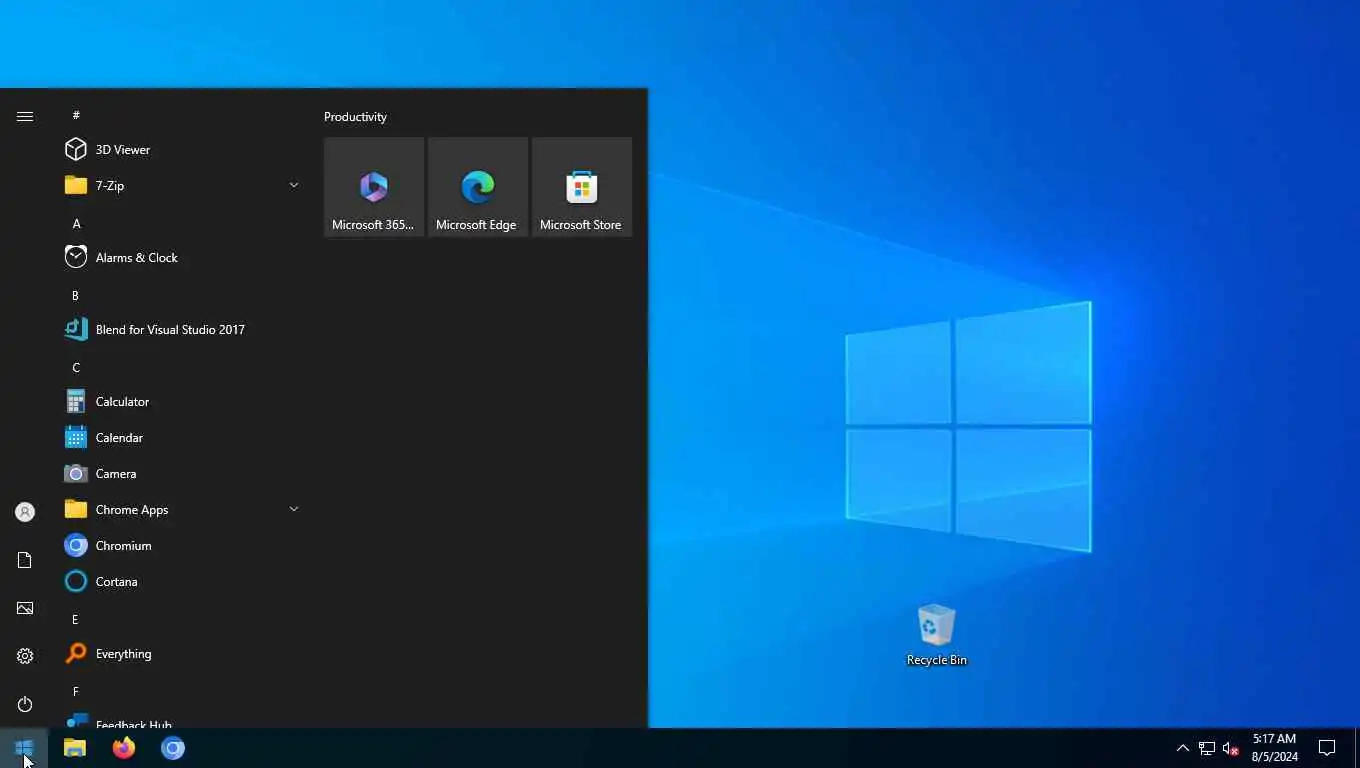This screenshot has height=768, width=1360.
Task: Open the 7-Zip folder entry
Action: (184, 185)
